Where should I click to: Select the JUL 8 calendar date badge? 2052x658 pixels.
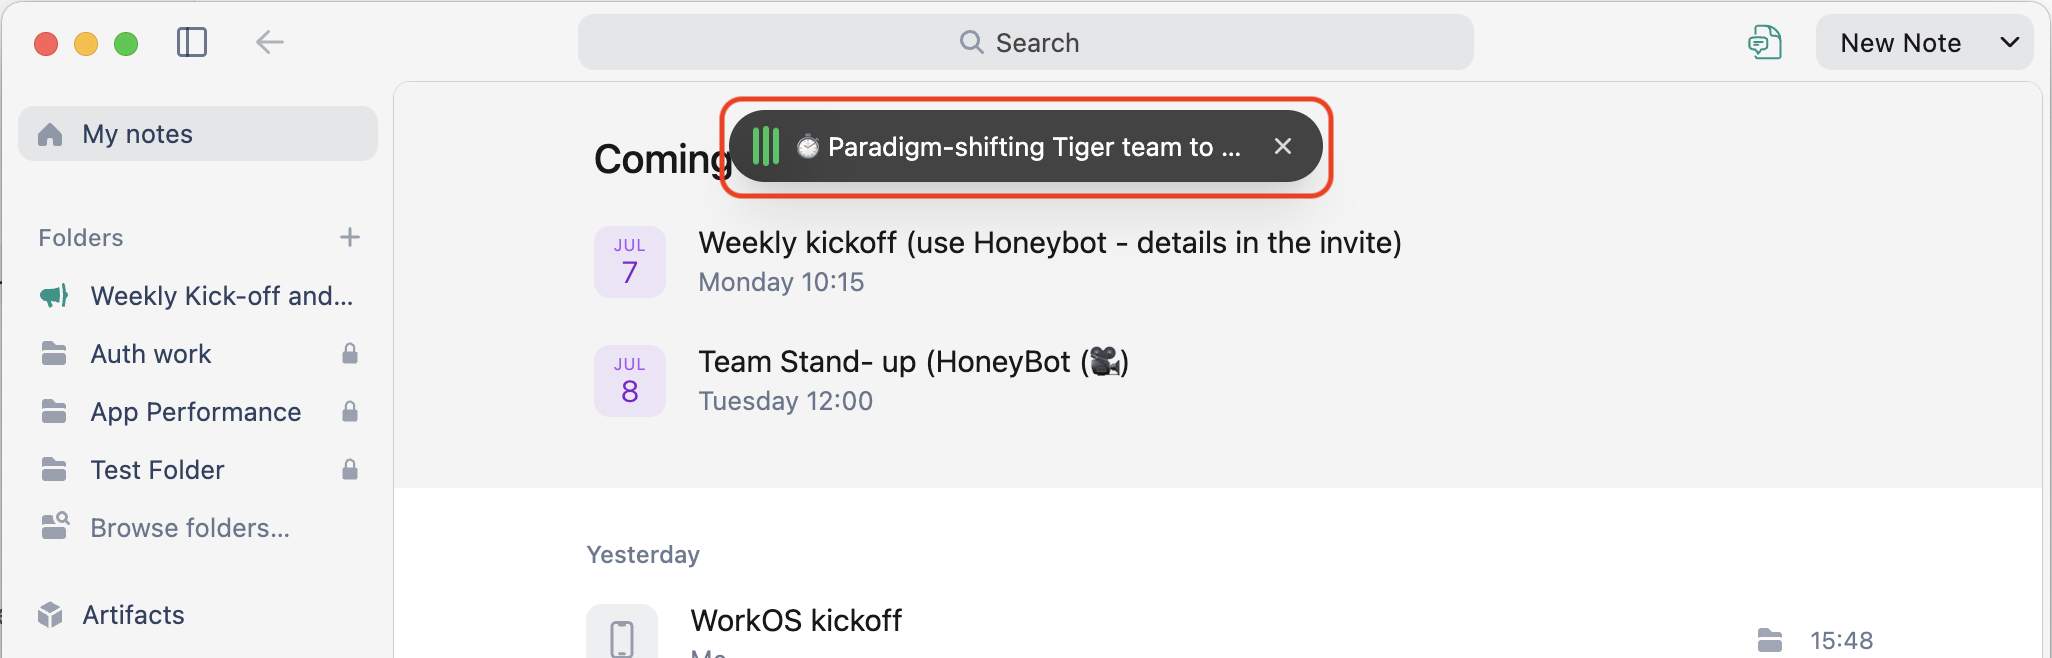pyautogui.click(x=630, y=381)
